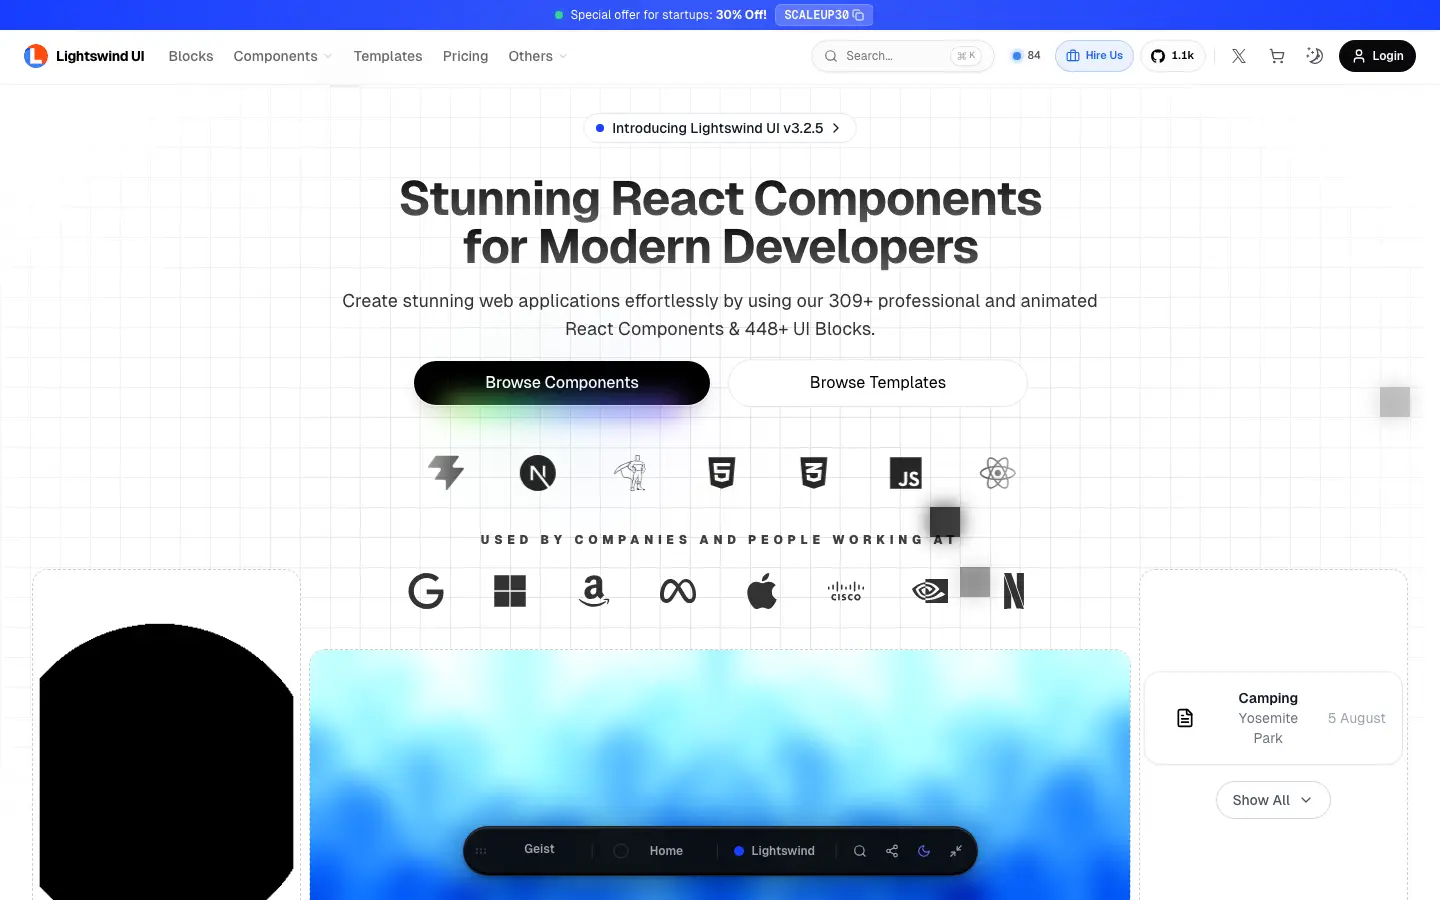Viewport: 1440px width, 900px height.
Task: Click the Microsoft windows logo
Action: coord(510,591)
